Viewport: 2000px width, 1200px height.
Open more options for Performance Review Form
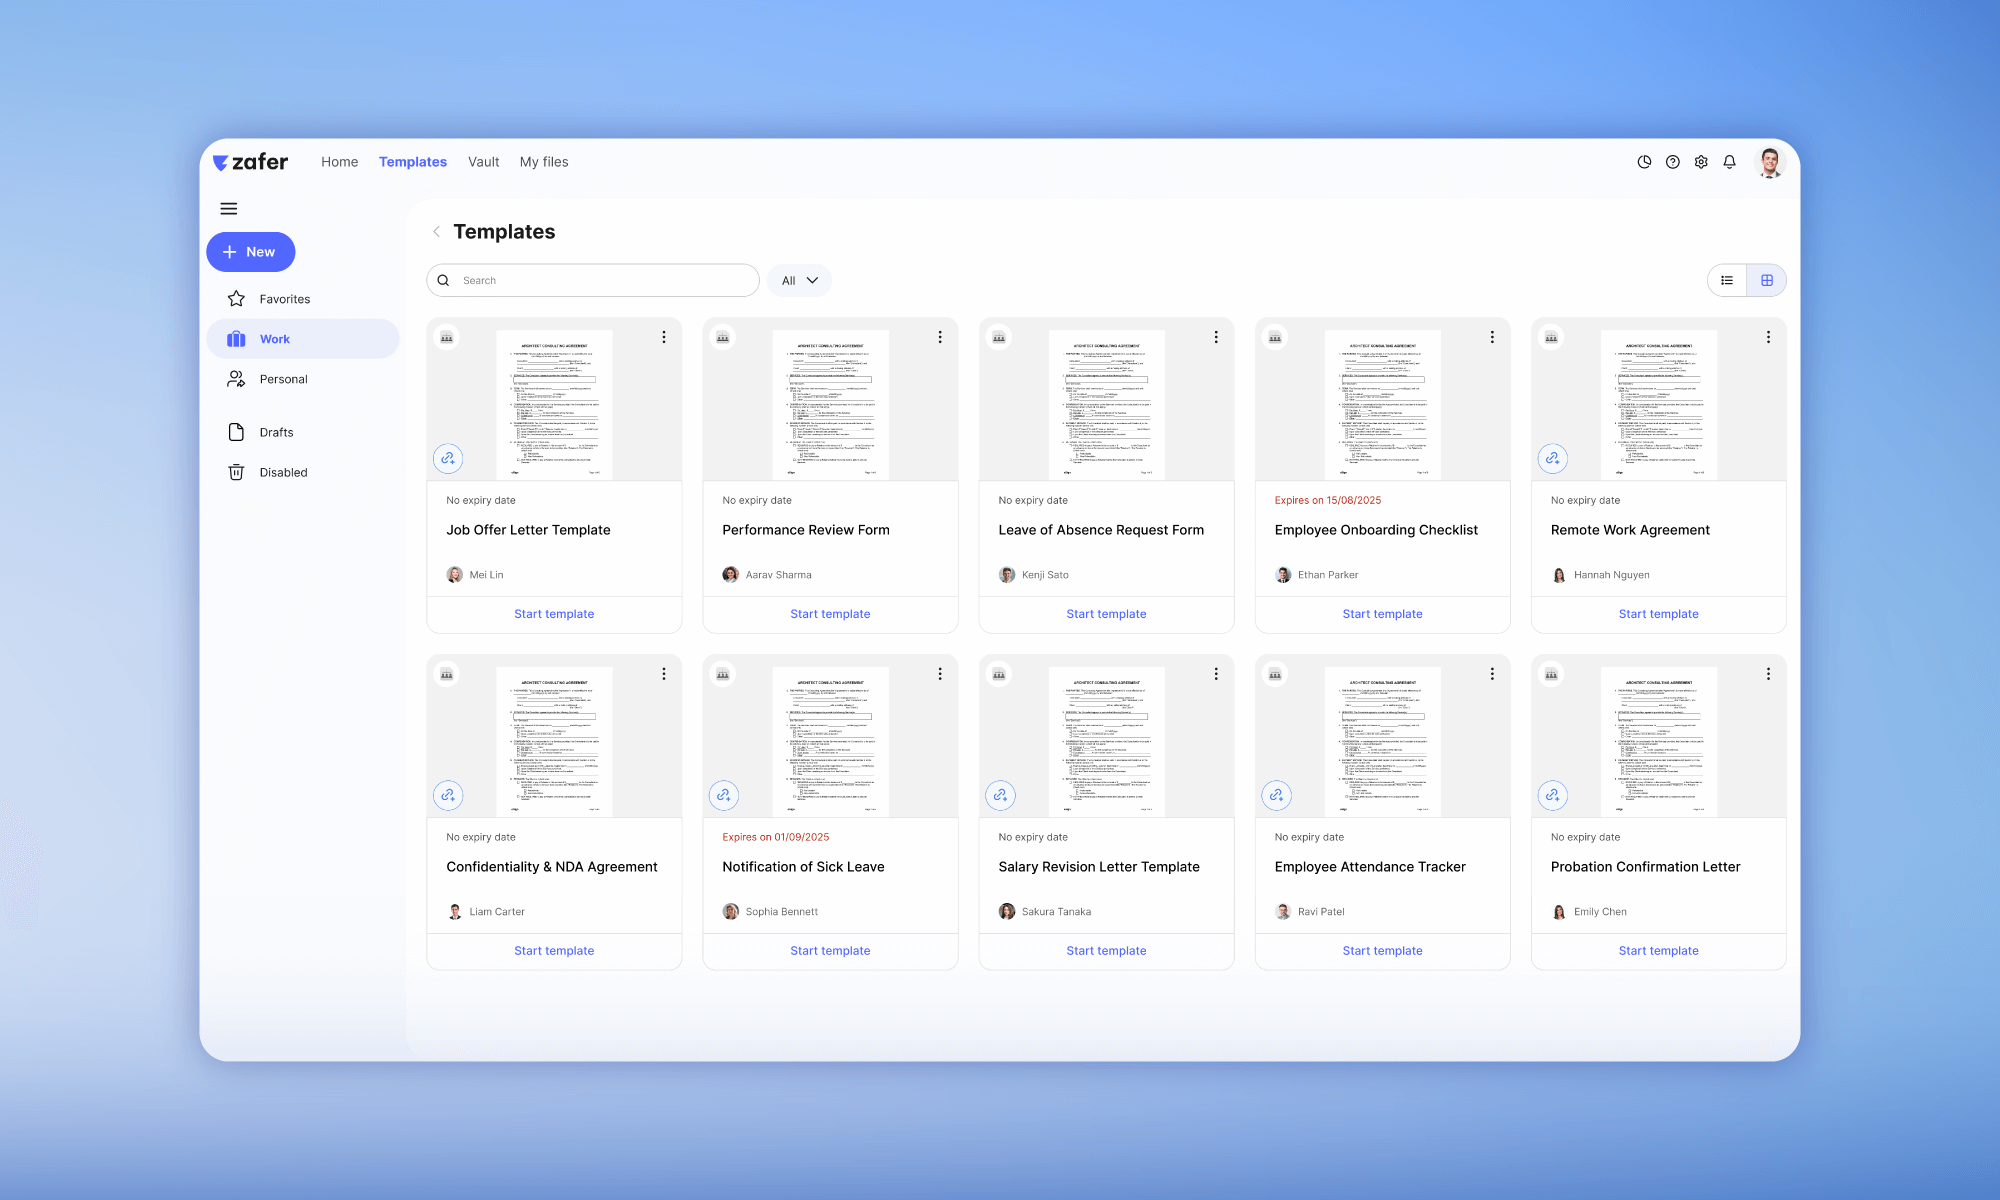[x=940, y=338]
